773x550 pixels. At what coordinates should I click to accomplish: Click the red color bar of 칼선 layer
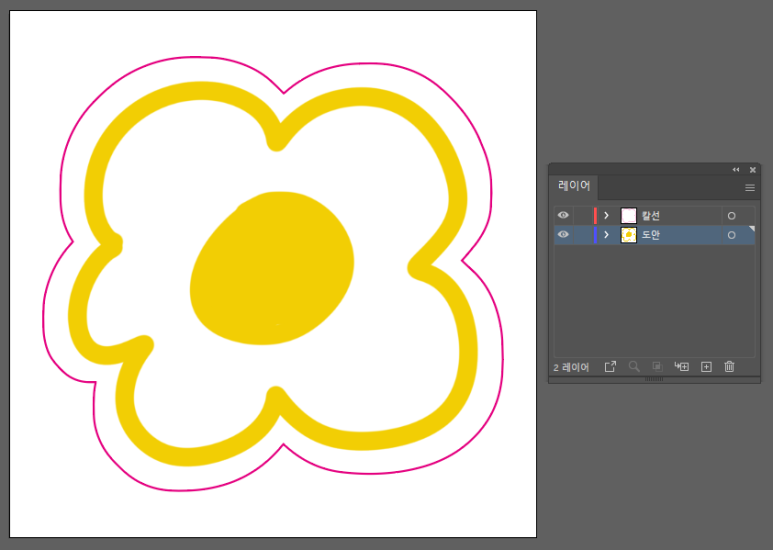[596, 215]
